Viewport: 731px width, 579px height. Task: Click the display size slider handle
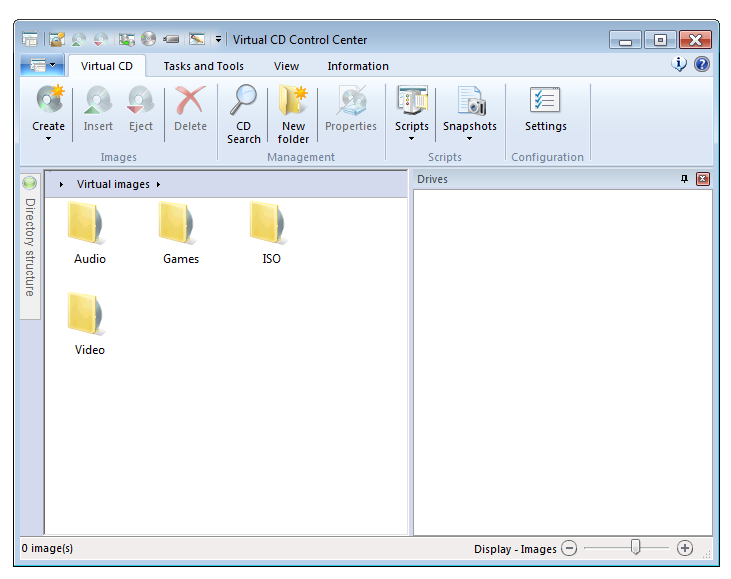tap(635, 547)
